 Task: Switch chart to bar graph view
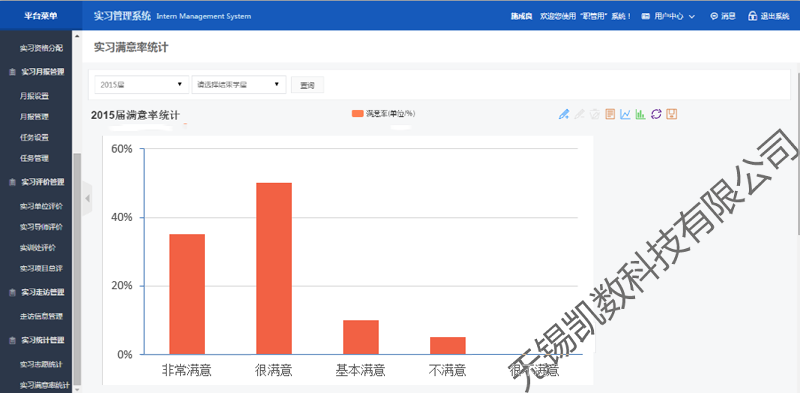pyautogui.click(x=640, y=114)
